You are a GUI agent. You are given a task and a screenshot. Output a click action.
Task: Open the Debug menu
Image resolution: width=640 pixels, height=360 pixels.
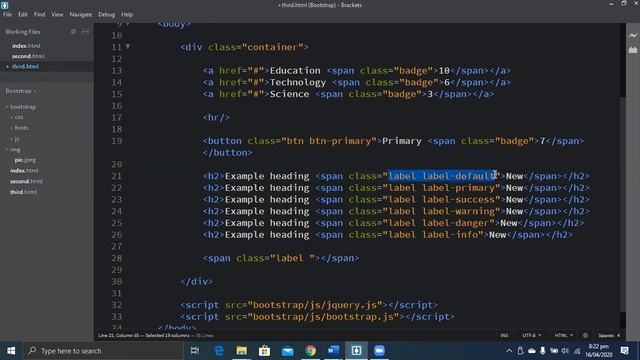(106, 14)
